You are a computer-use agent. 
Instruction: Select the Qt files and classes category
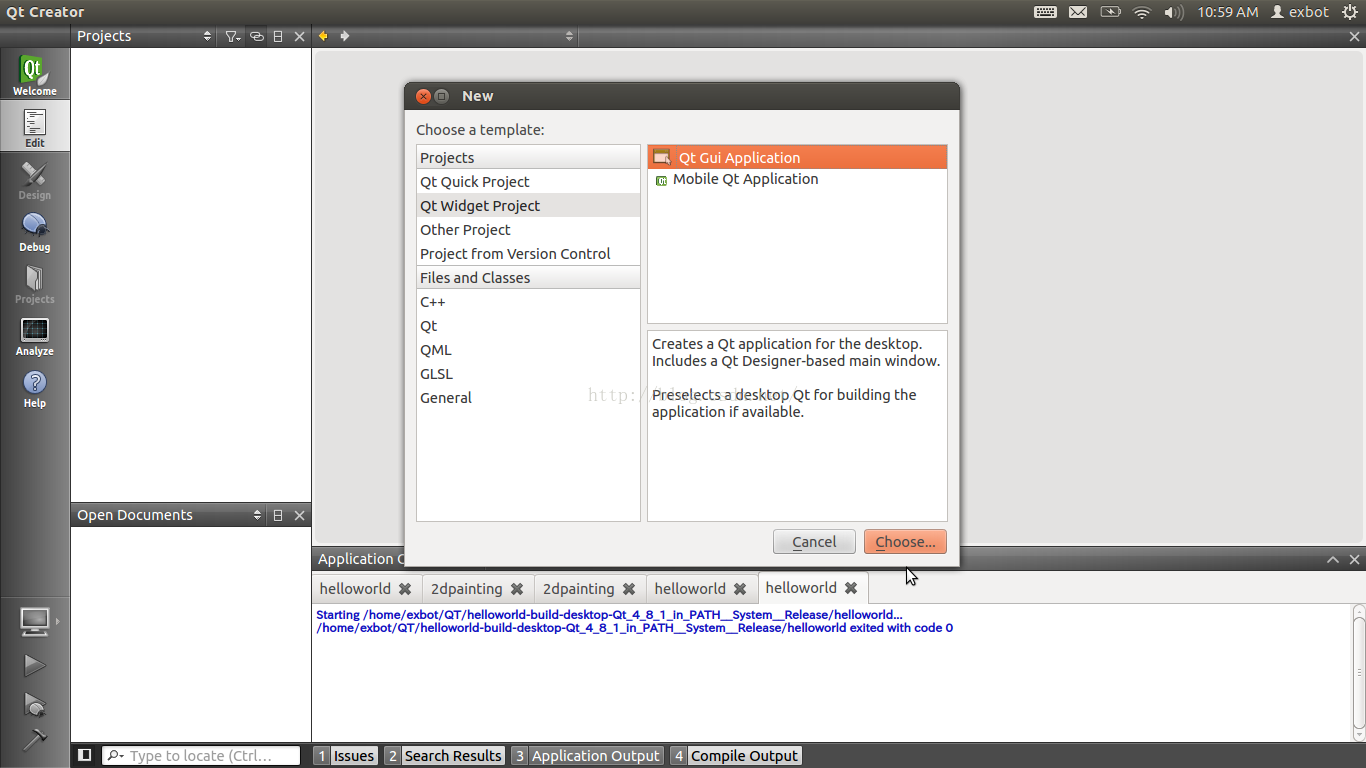(528, 326)
